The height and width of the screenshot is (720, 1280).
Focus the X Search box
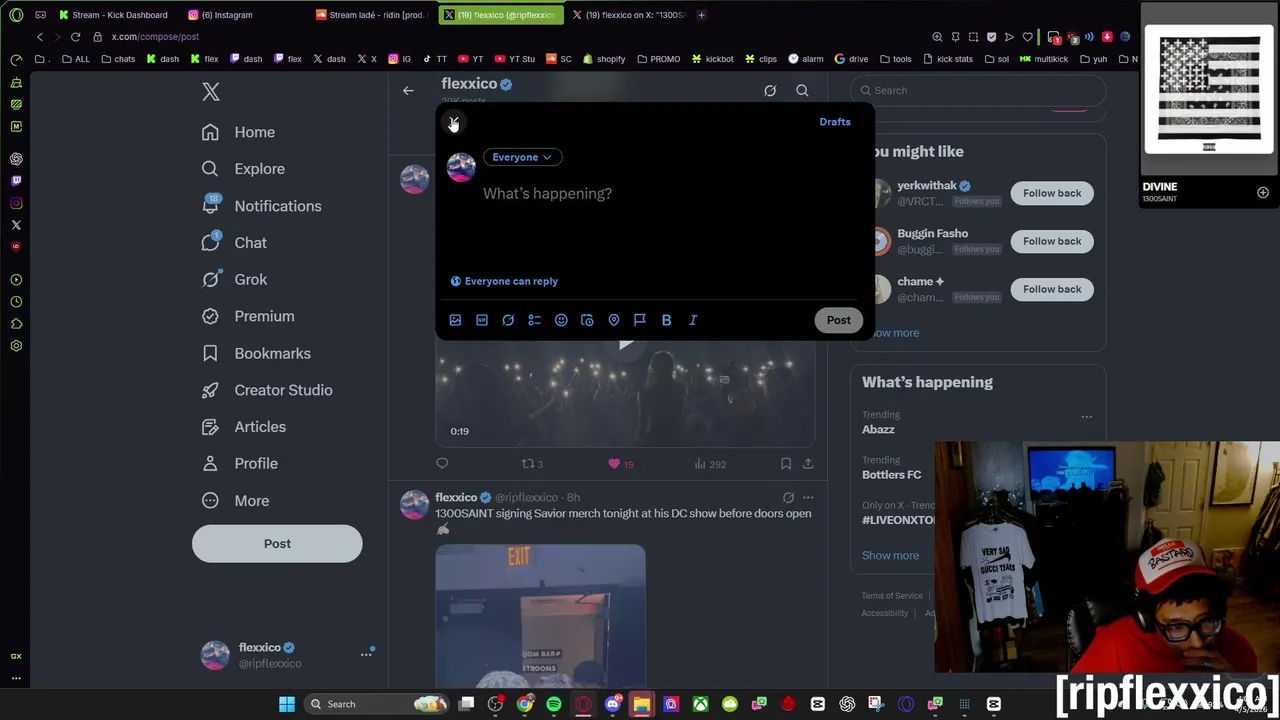point(978,90)
